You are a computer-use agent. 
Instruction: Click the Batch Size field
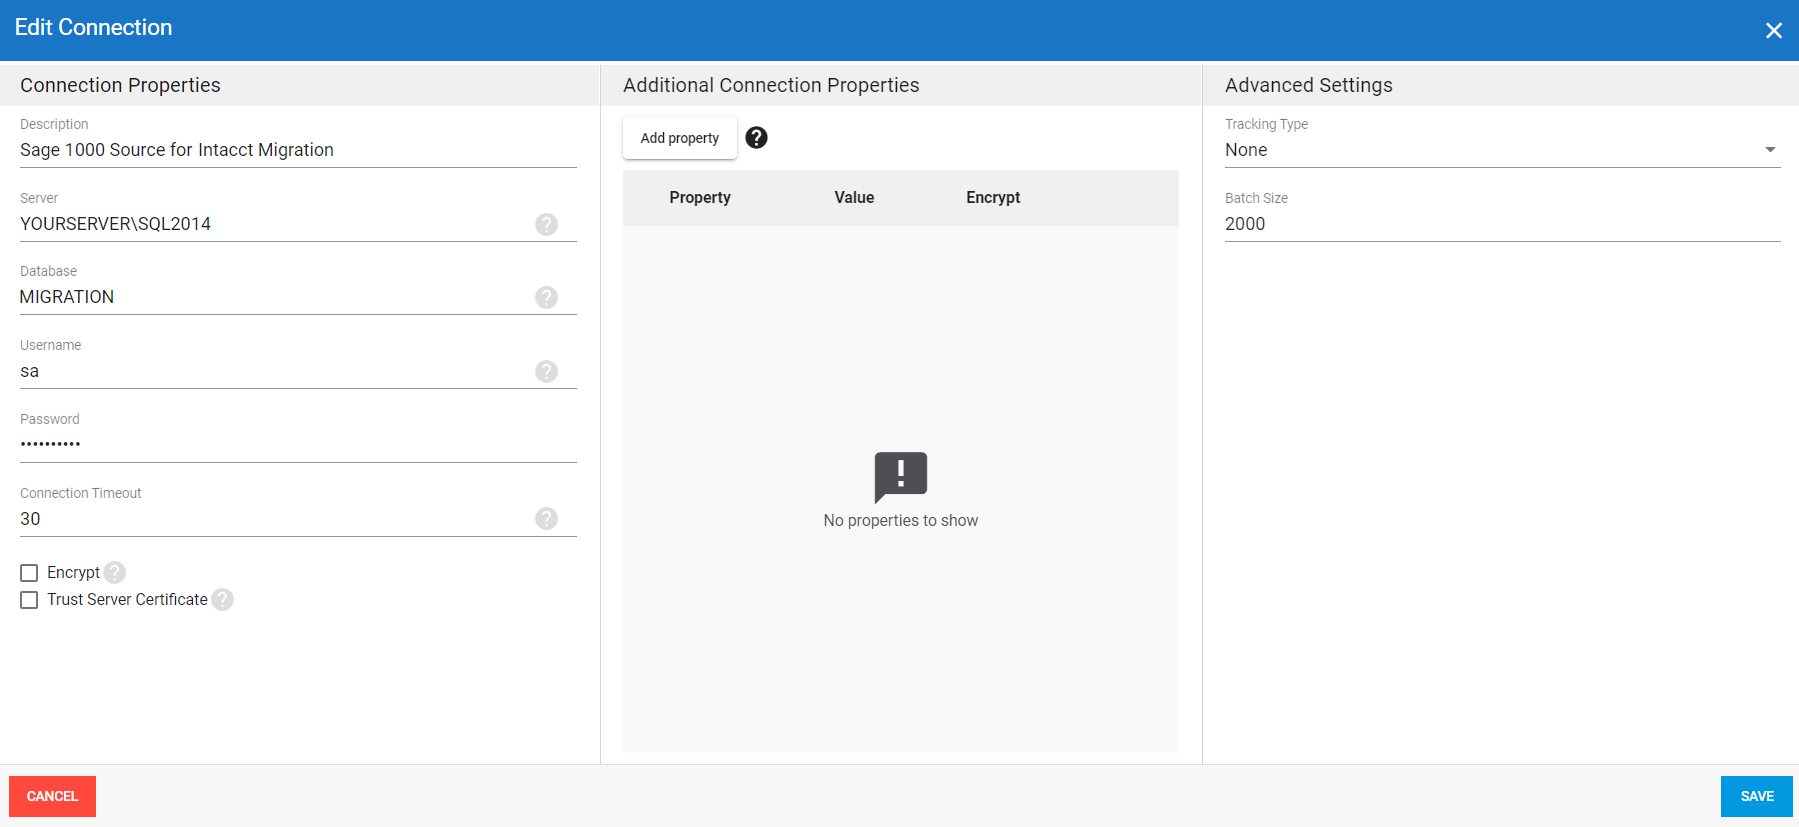(1501, 224)
